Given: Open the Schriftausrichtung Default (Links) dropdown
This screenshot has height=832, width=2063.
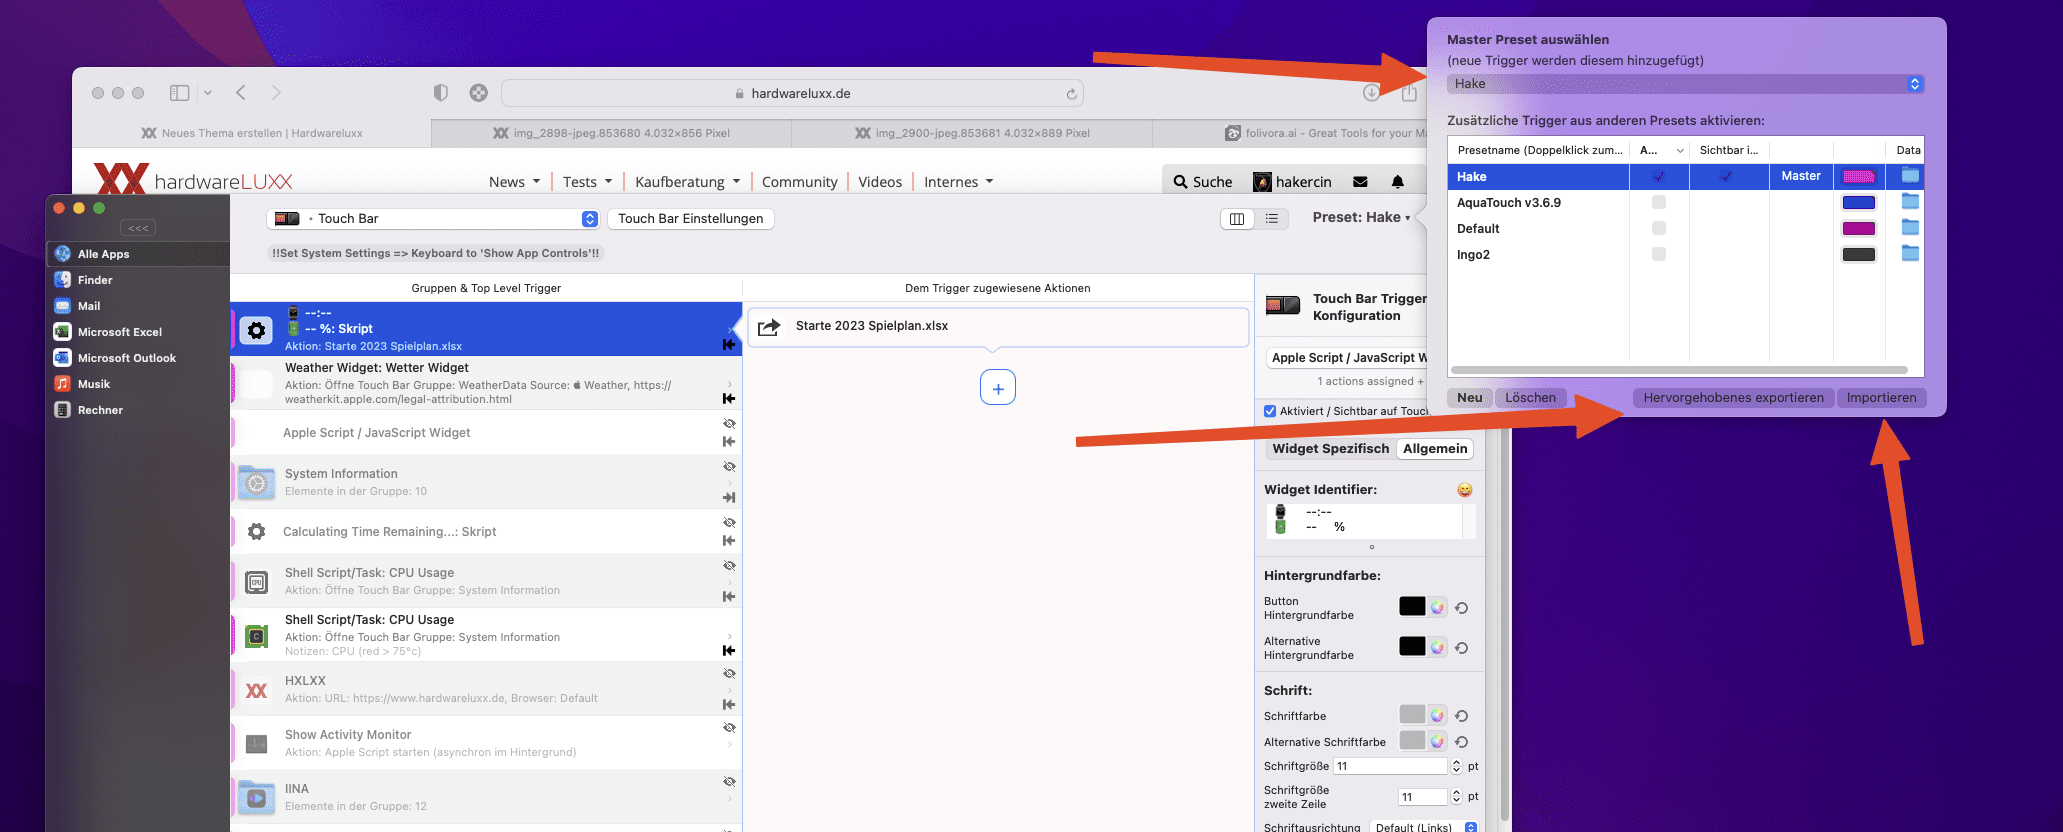Looking at the screenshot, I should click(1424, 827).
